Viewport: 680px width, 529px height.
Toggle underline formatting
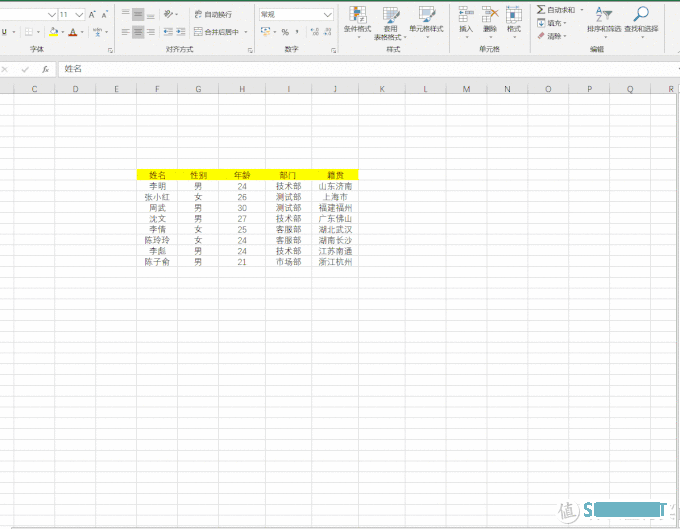point(4,32)
